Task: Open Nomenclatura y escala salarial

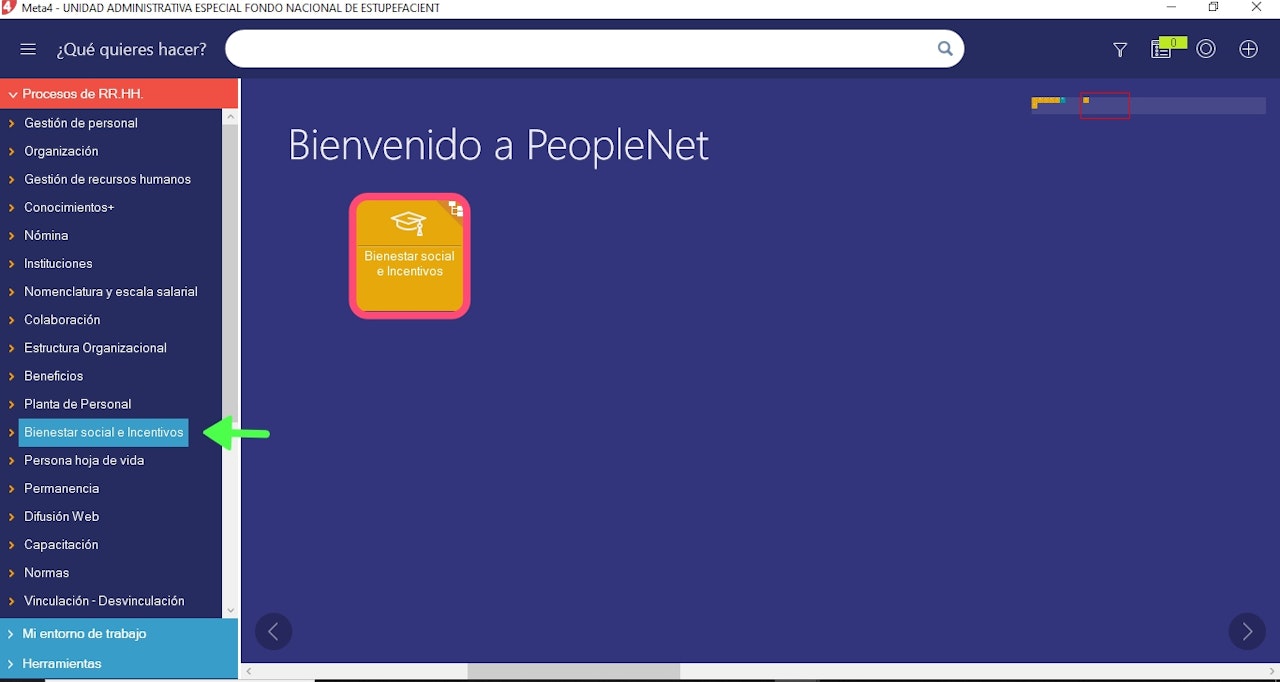Action: coord(111,291)
